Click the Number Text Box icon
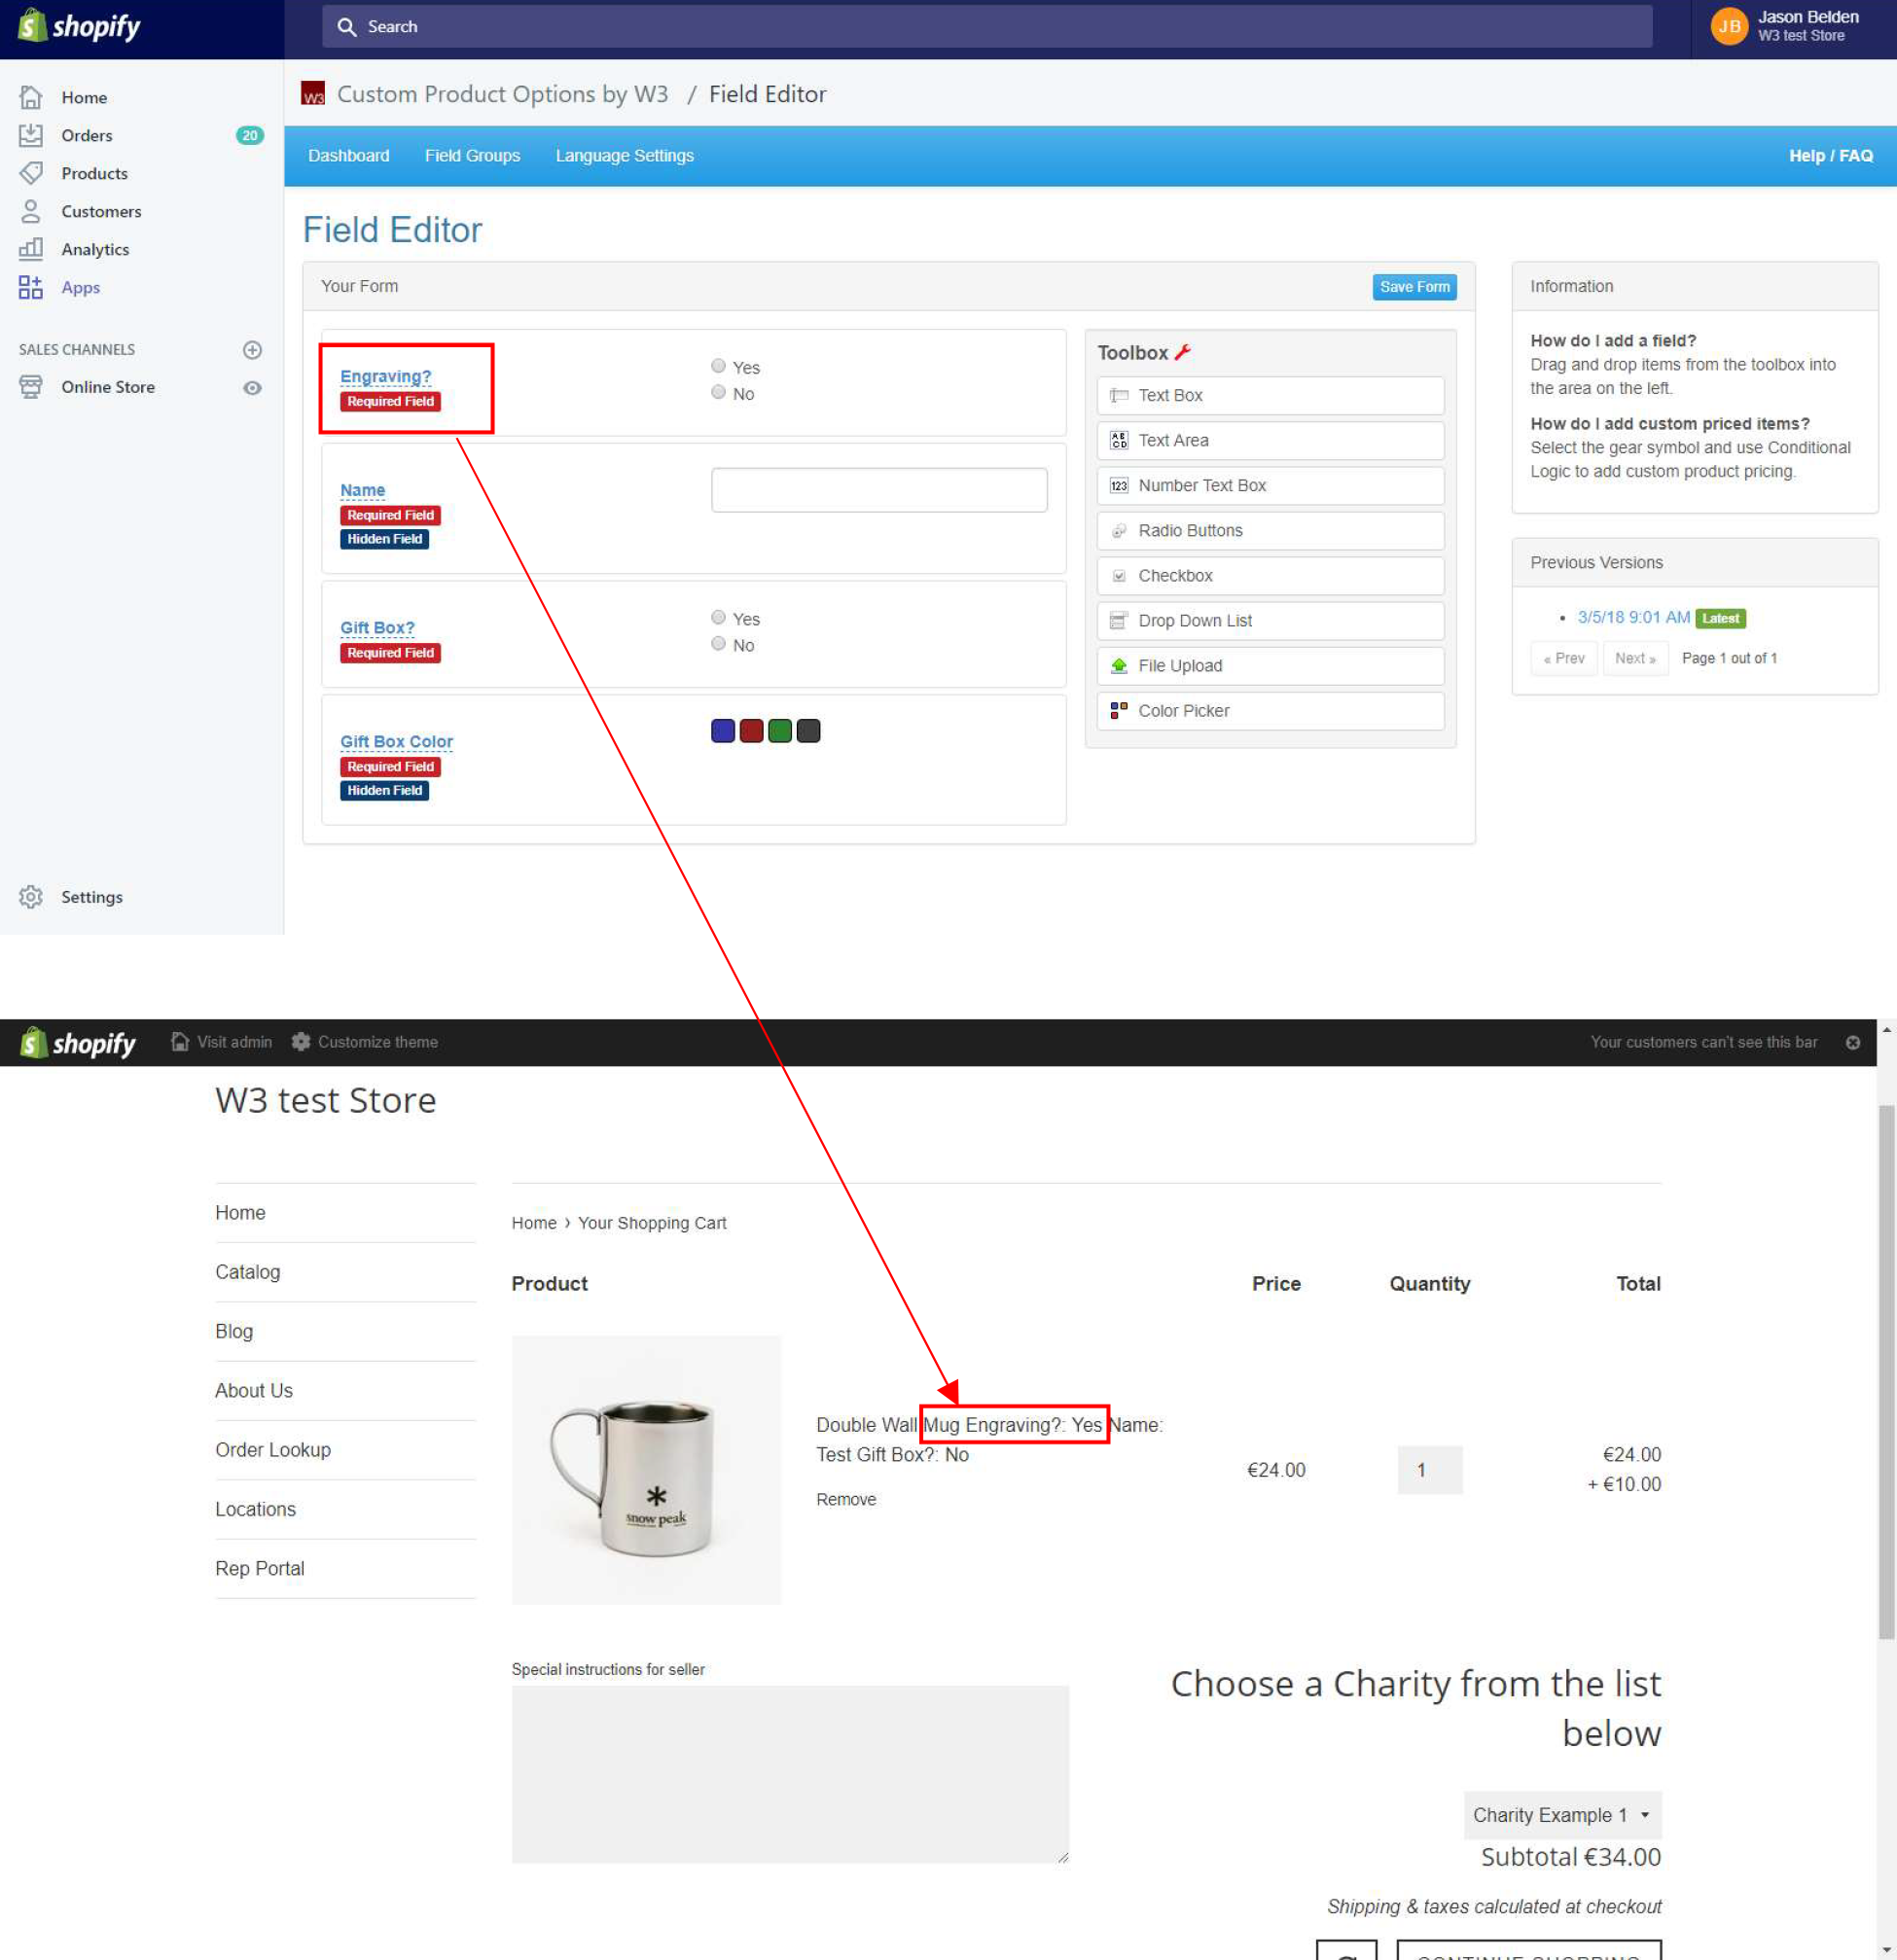 (1119, 486)
